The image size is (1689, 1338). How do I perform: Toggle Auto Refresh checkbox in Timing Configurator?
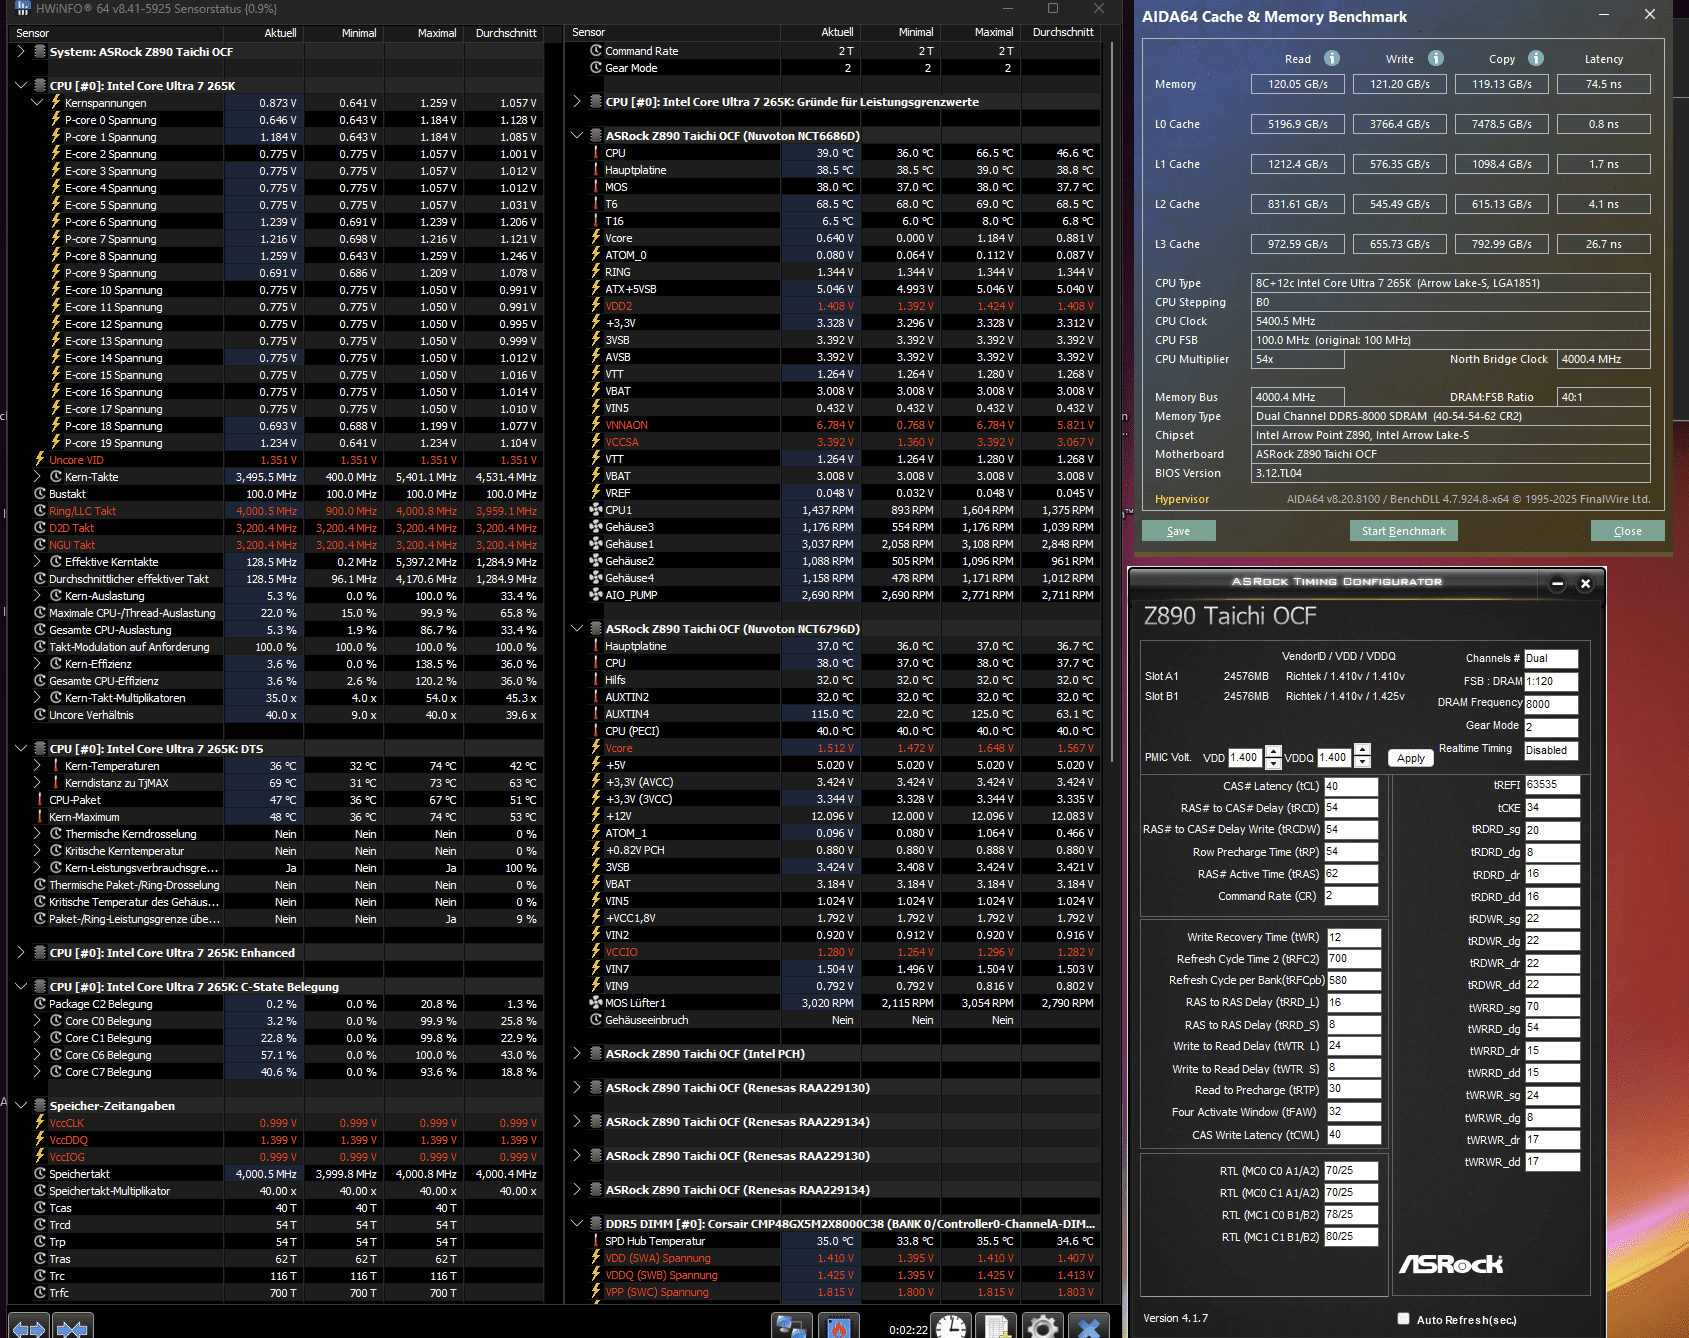(x=1403, y=1319)
